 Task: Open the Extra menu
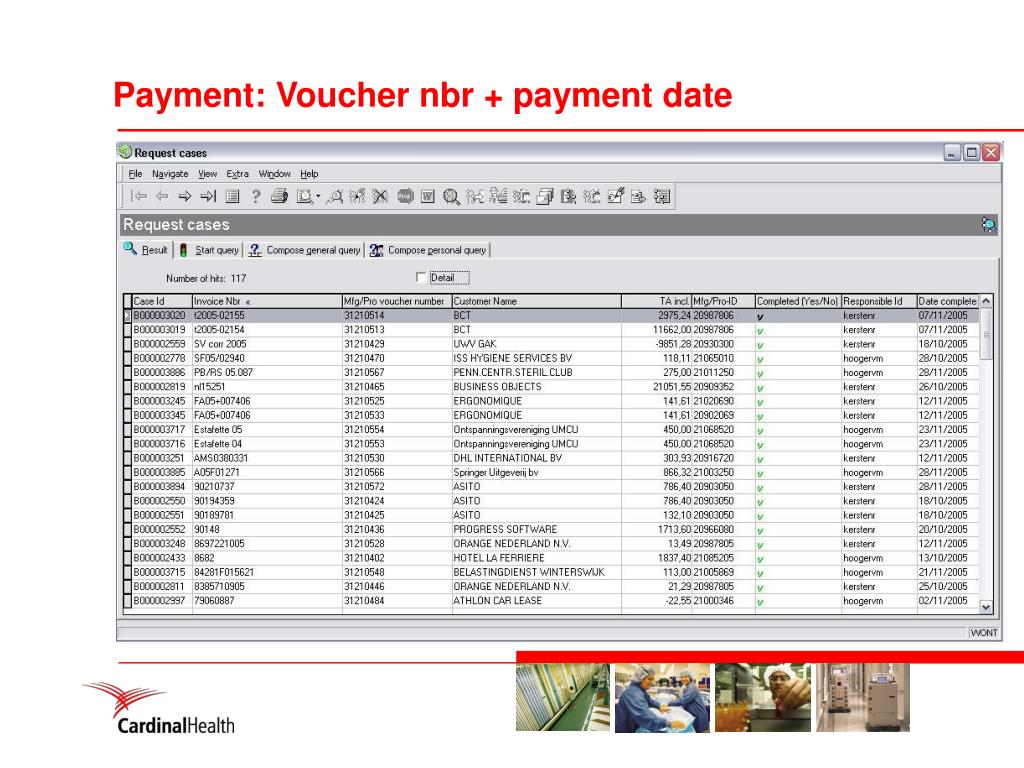coord(237,174)
